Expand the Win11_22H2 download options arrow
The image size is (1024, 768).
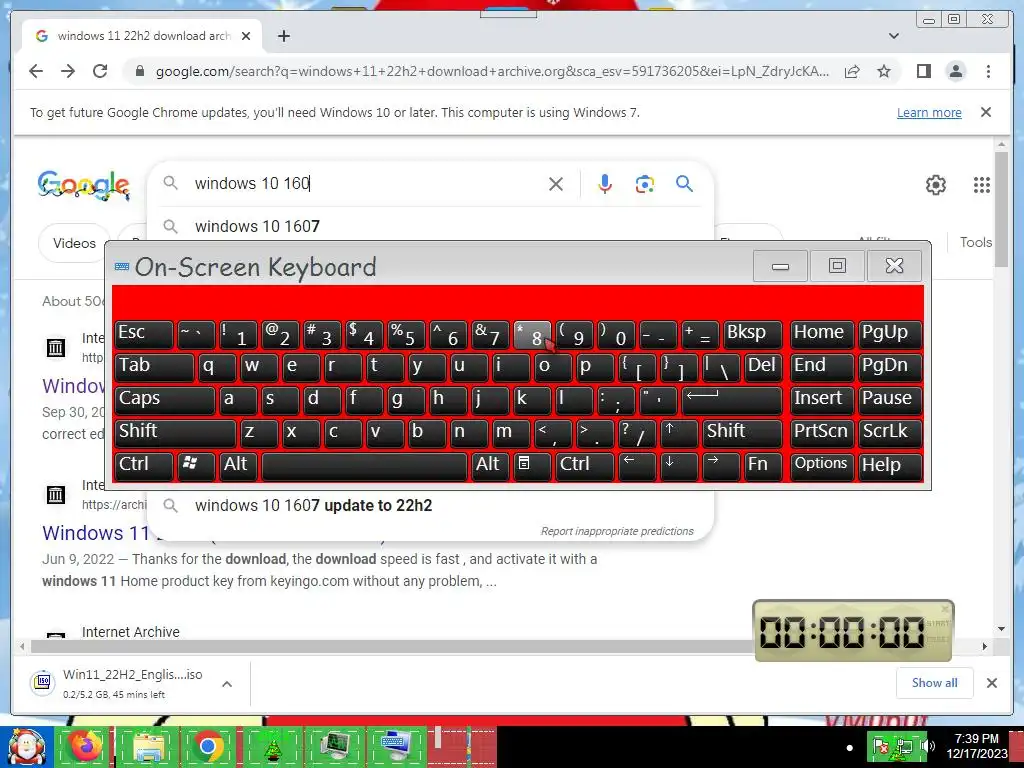click(227, 684)
